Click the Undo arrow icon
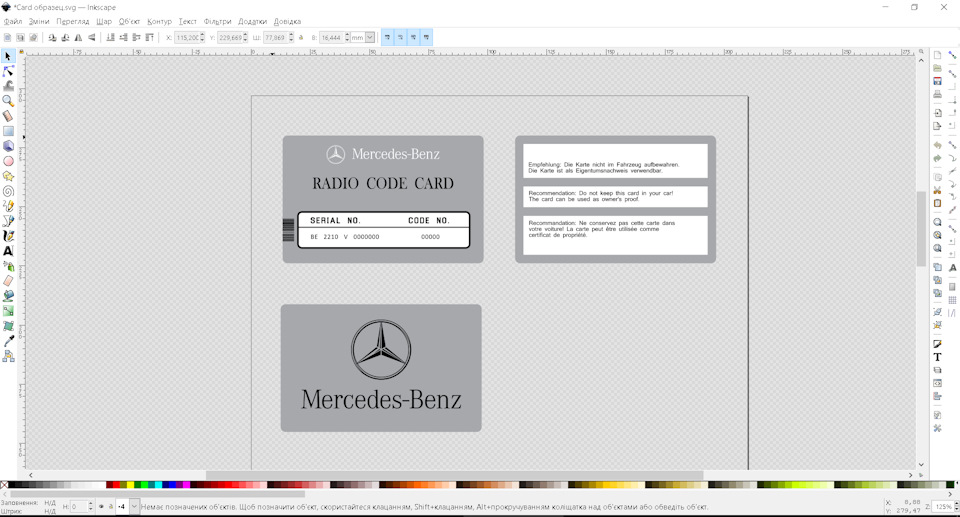The height and width of the screenshot is (517, 960). pos(937,145)
